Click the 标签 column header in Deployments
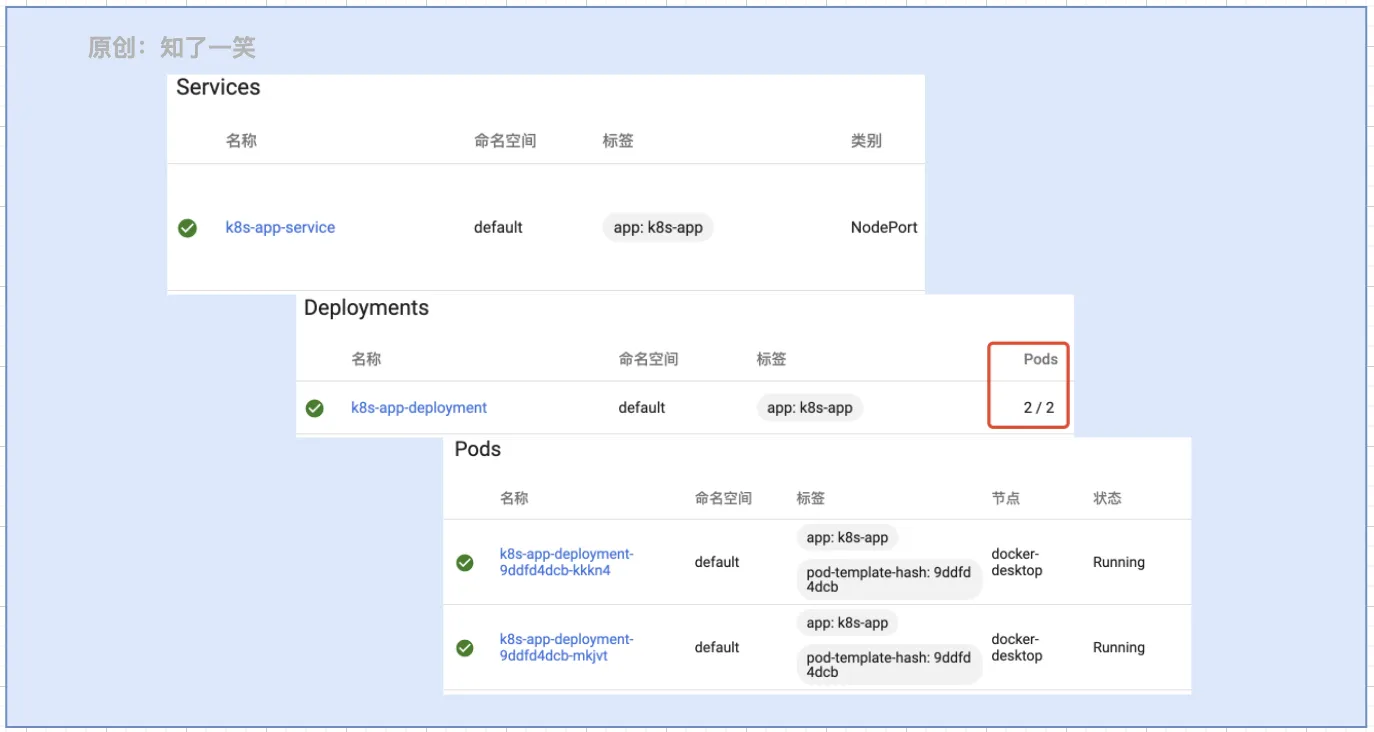The height and width of the screenshot is (732, 1374). [x=771, y=358]
